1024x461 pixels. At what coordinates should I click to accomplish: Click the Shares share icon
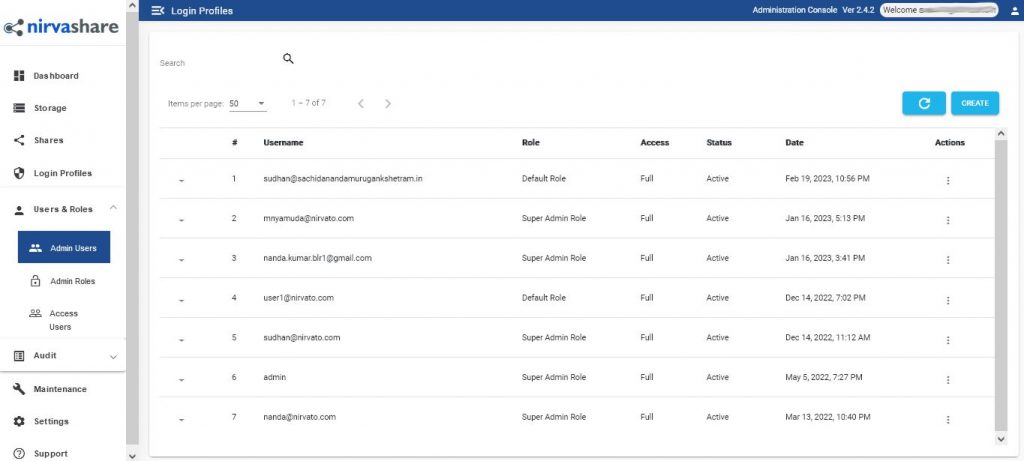pyautogui.click(x=19, y=140)
